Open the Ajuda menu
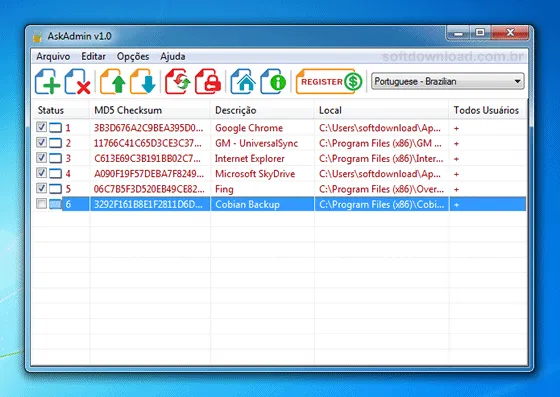Viewport: 560px width, 397px height. coord(172,56)
